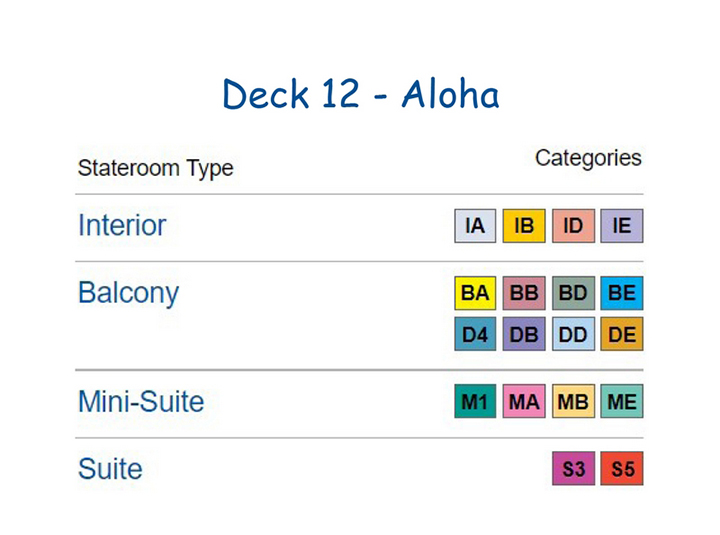The height and width of the screenshot is (535, 720).
Task: Click the red S5 suite category
Action: (x=622, y=468)
